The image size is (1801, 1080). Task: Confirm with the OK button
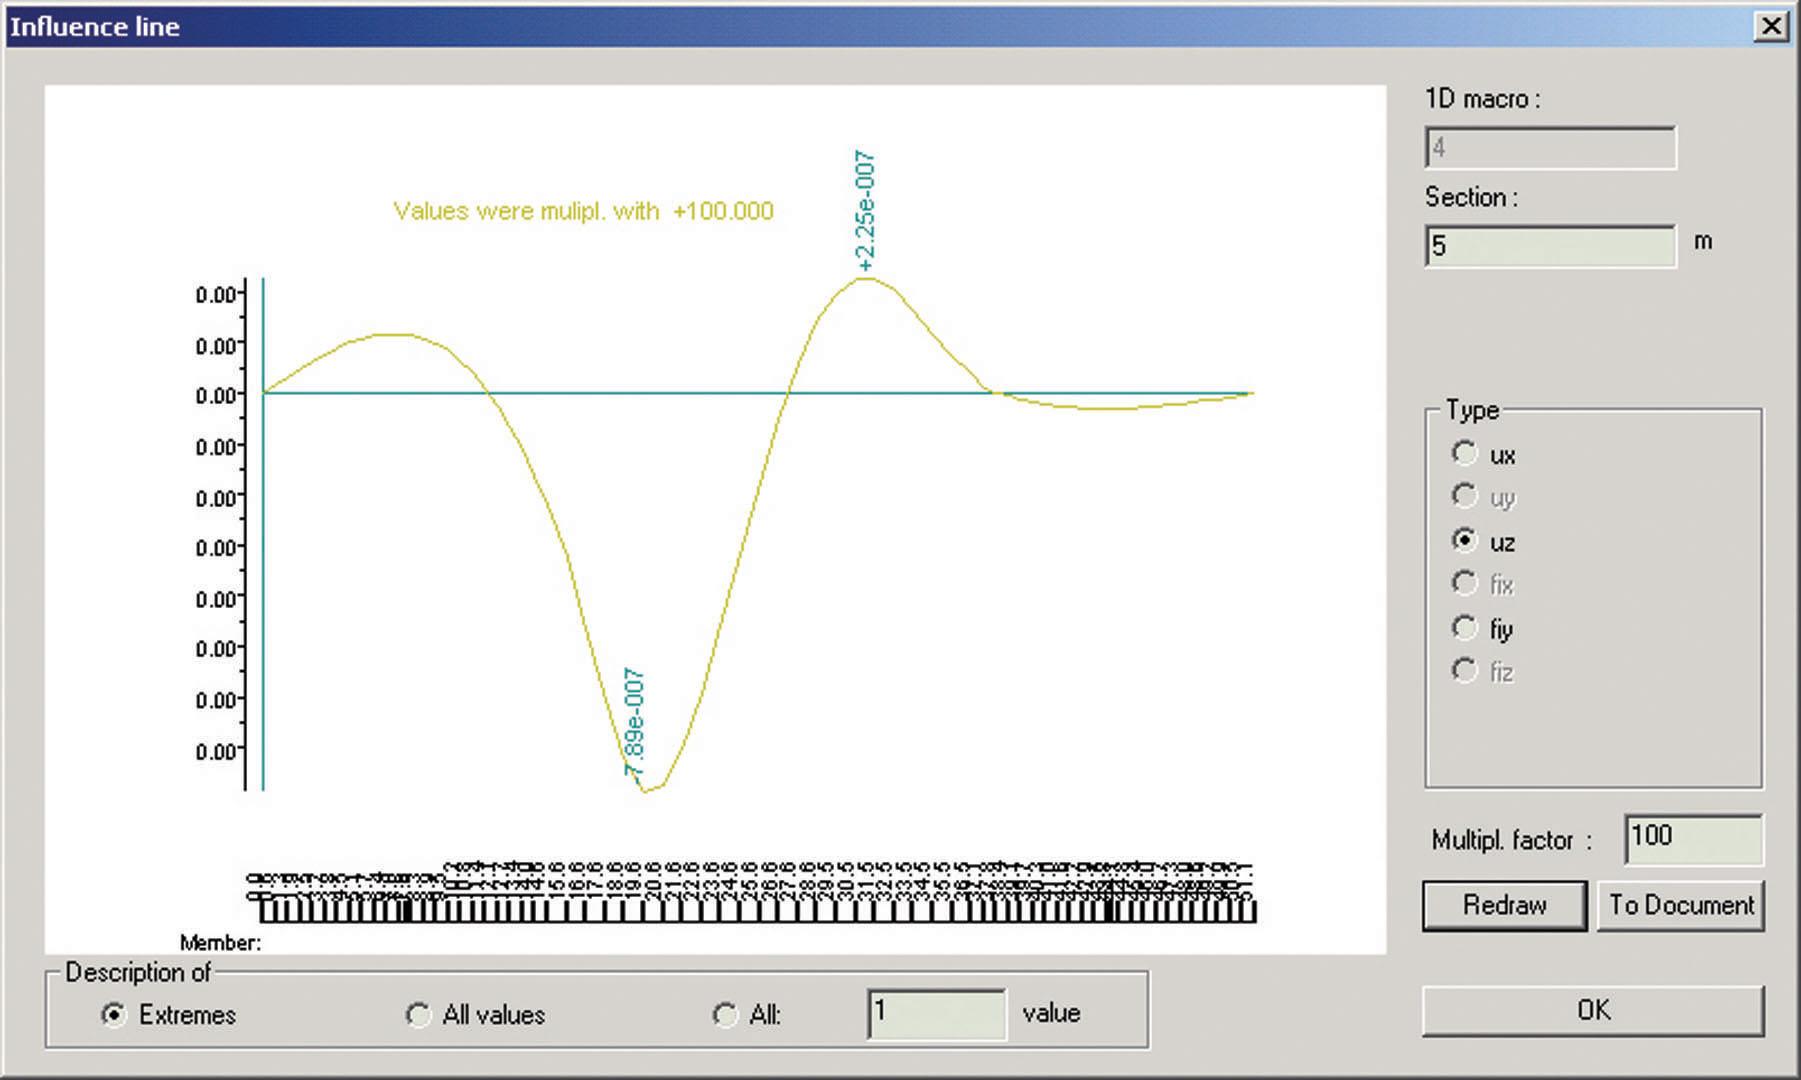click(1592, 1011)
